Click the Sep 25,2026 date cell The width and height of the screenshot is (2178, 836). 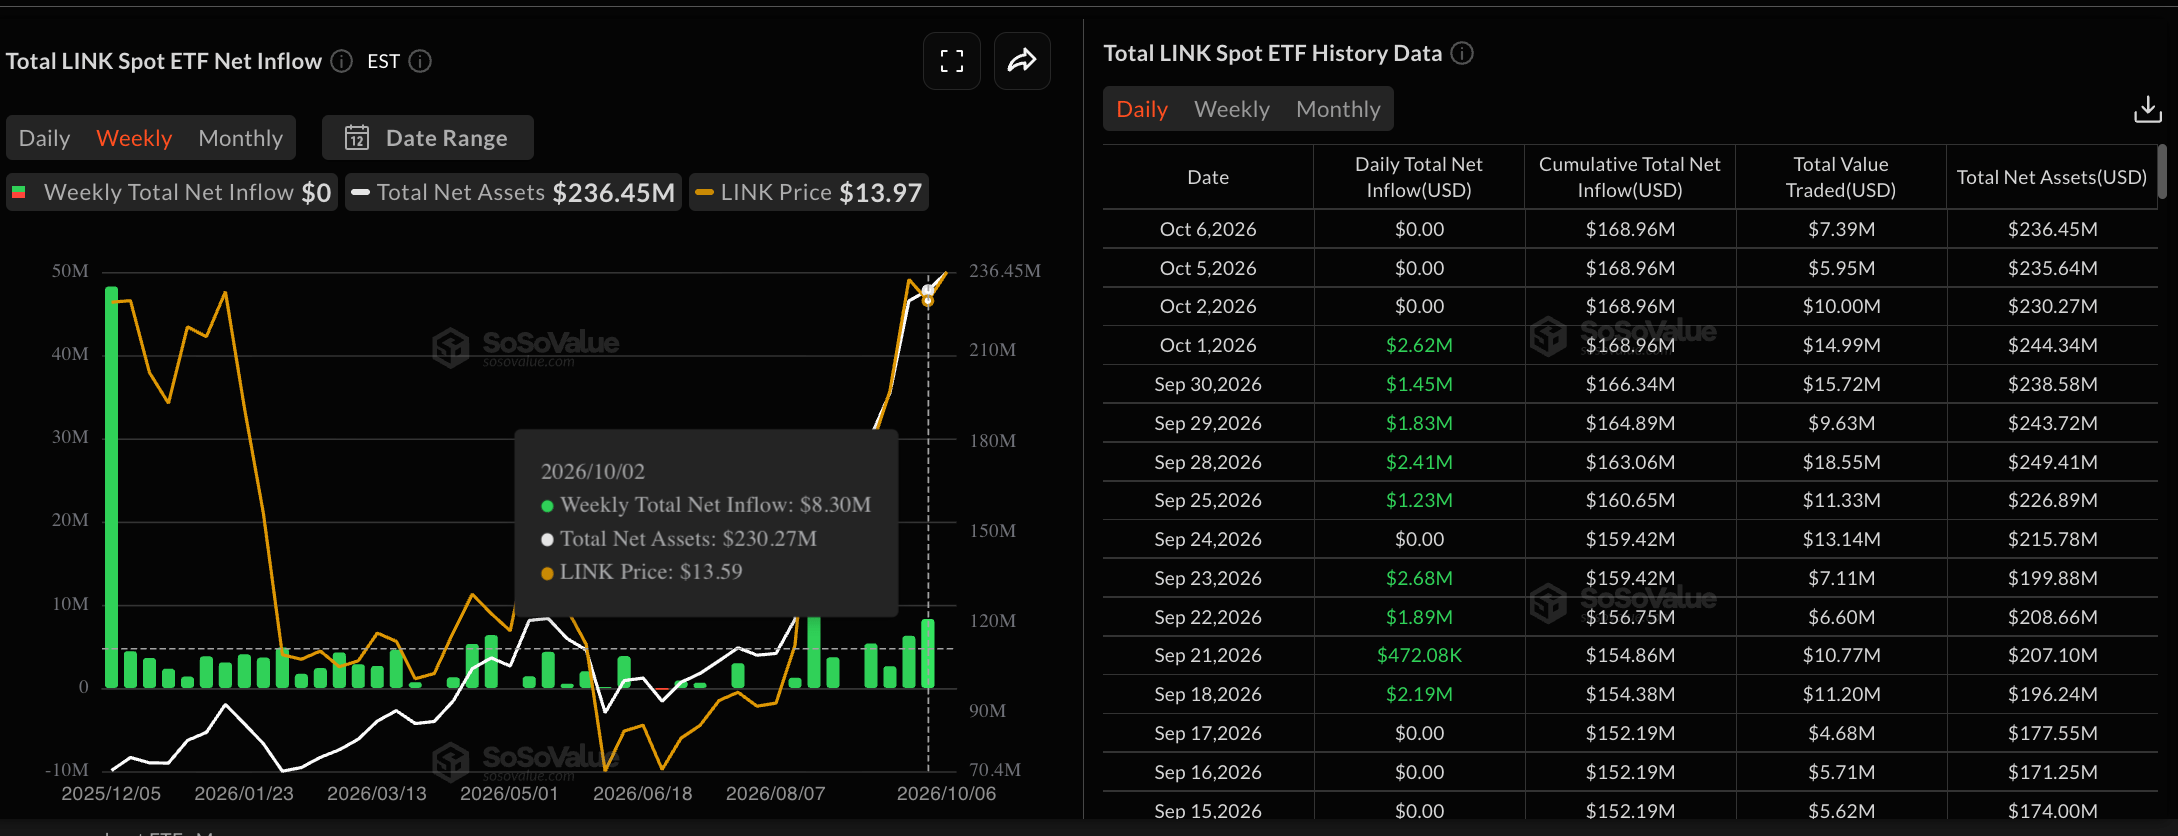point(1208,501)
